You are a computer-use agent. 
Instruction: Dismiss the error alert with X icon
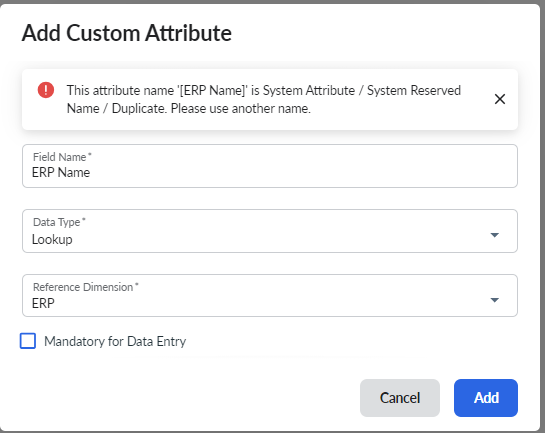[x=499, y=99]
